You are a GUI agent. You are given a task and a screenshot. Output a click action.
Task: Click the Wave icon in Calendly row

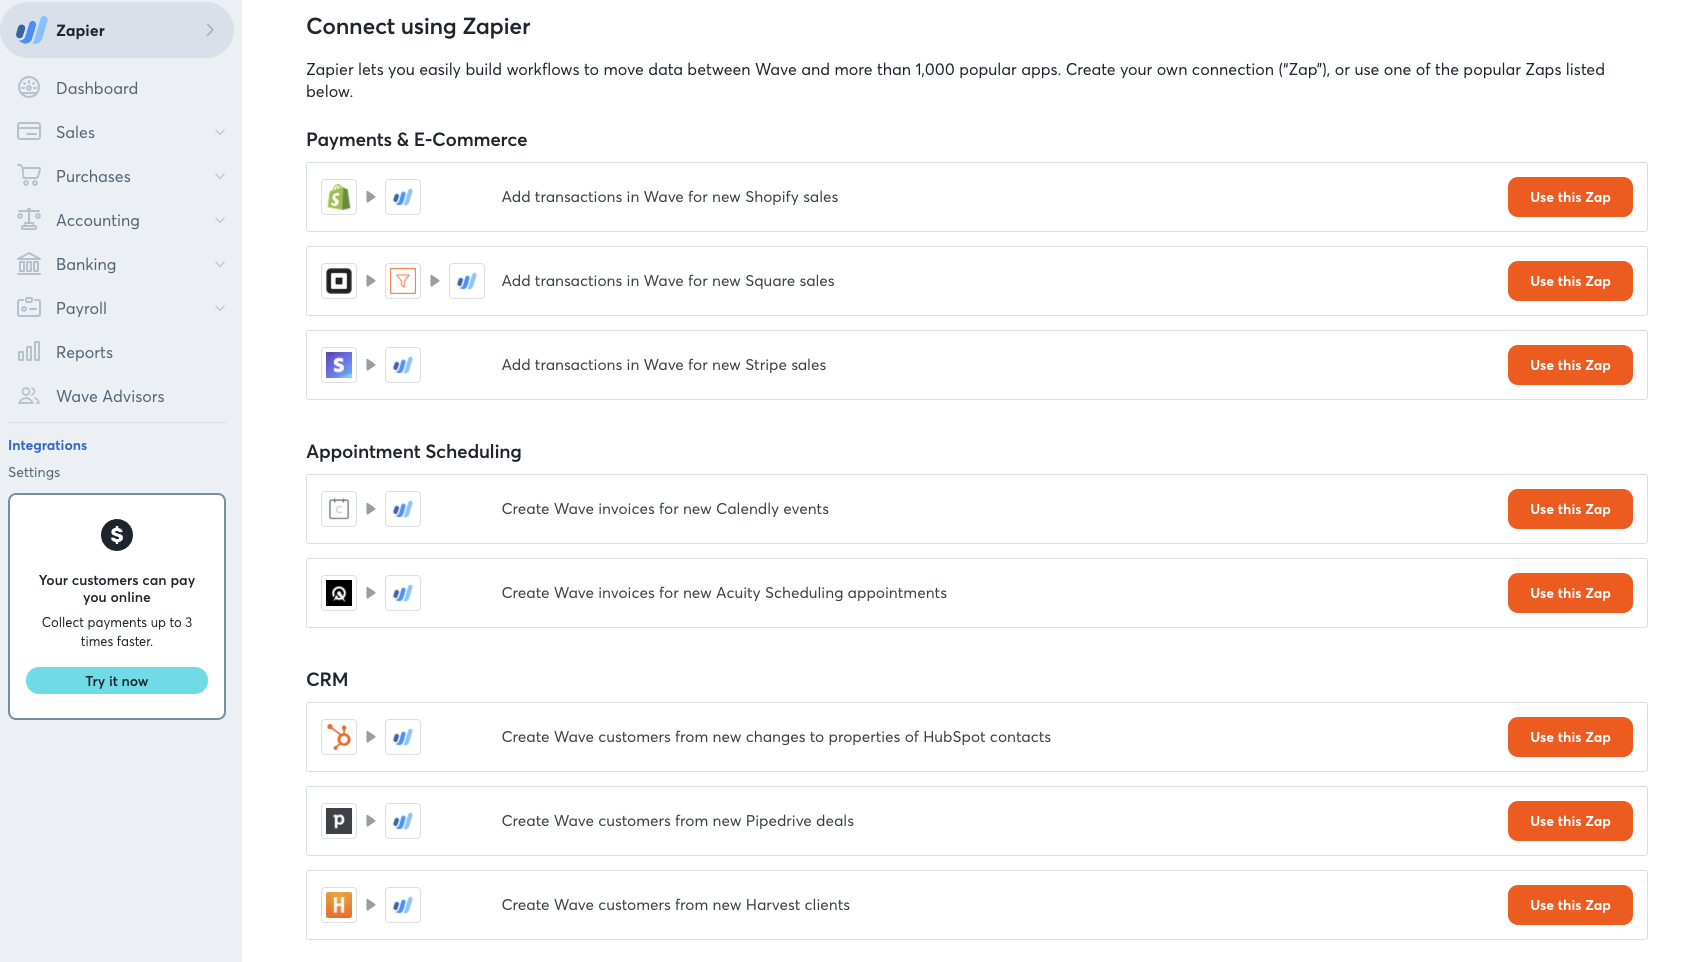[x=403, y=509]
